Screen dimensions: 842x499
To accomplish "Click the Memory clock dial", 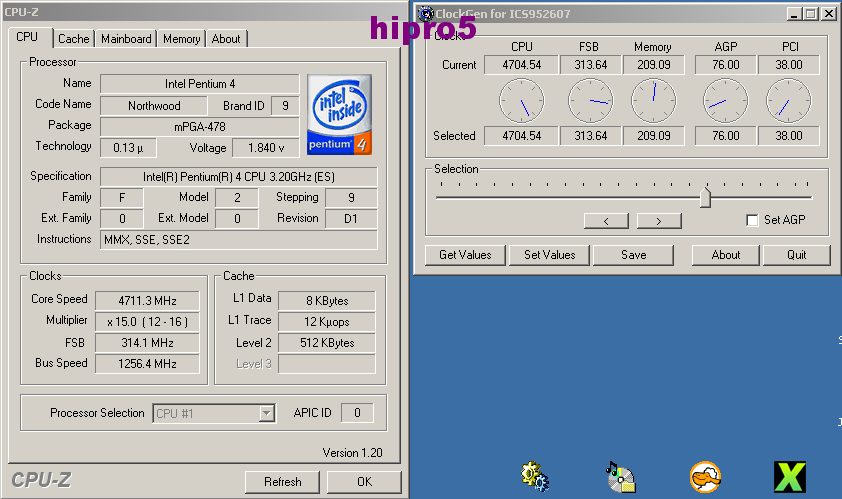I will (654, 100).
